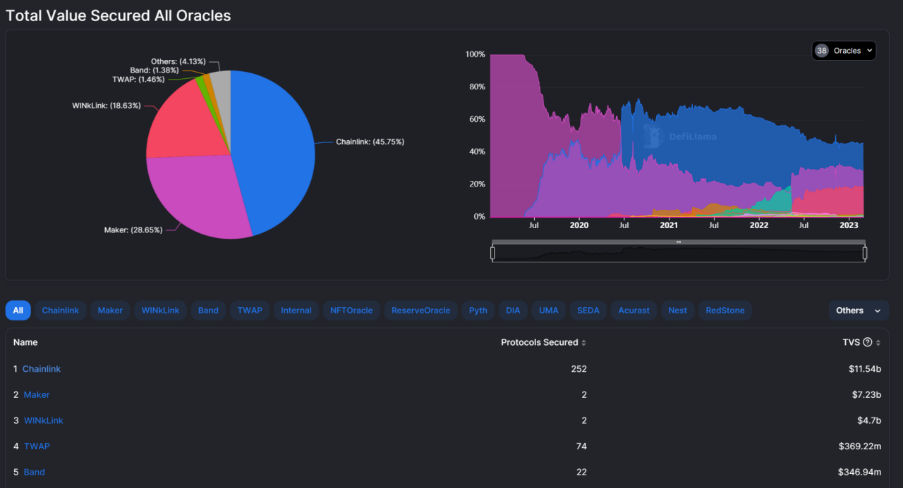Click the Total Value Secured All Oracles heading
The width and height of the screenshot is (903, 488).
(118, 16)
